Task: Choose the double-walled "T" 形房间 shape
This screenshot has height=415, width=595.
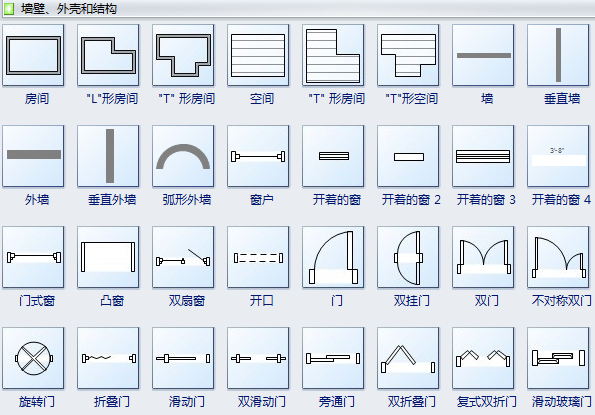Action: [183, 55]
